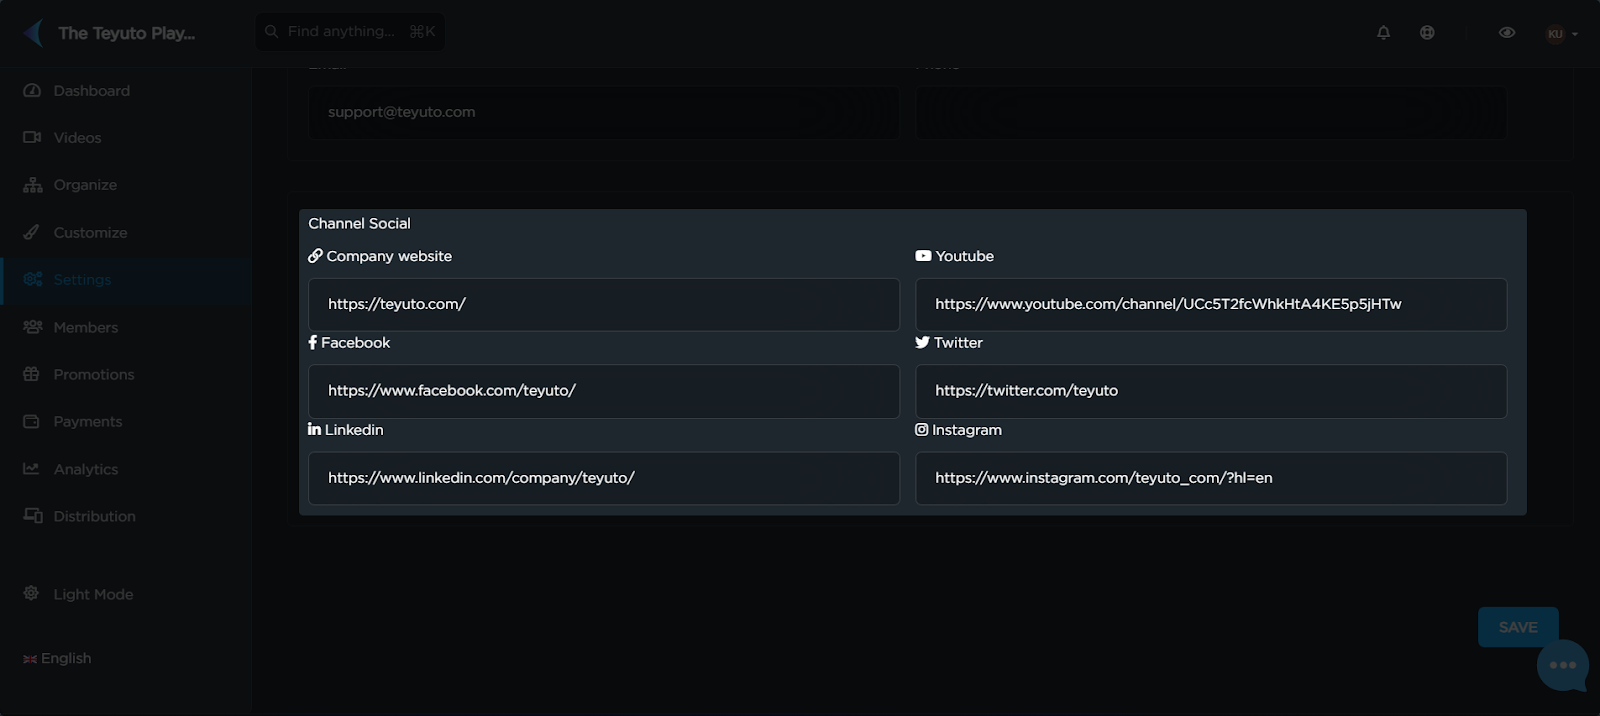This screenshot has width=1600, height=716.
Task: Click the Instagram logo icon
Action: coord(921,430)
